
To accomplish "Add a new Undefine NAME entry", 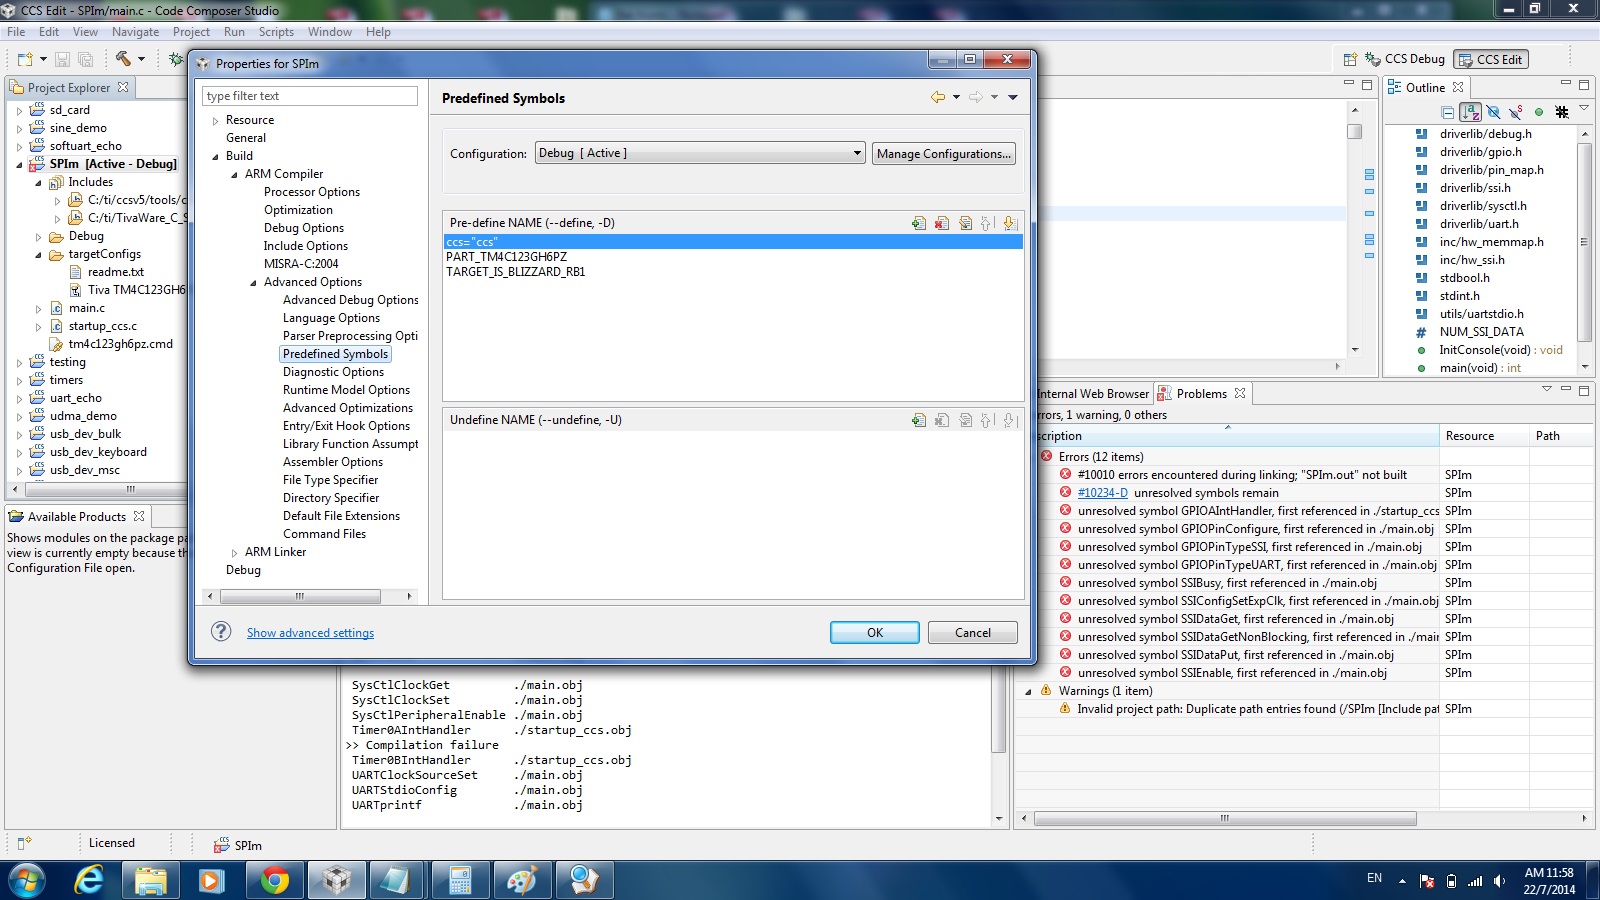I will click(x=918, y=420).
